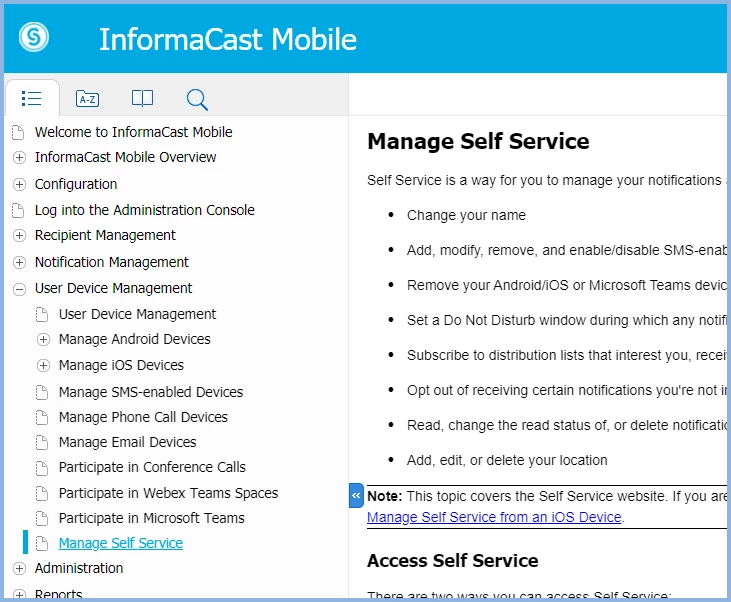731x602 pixels.
Task: Click the Access Self Service subheading
Action: (452, 560)
